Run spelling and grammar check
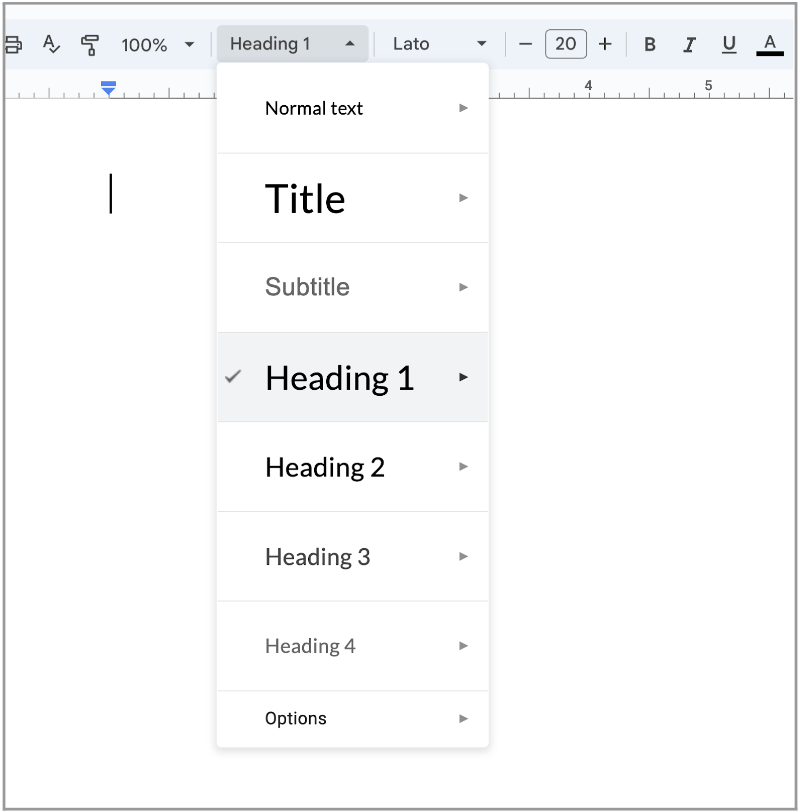Viewport: 800px width, 812px height. point(50,44)
